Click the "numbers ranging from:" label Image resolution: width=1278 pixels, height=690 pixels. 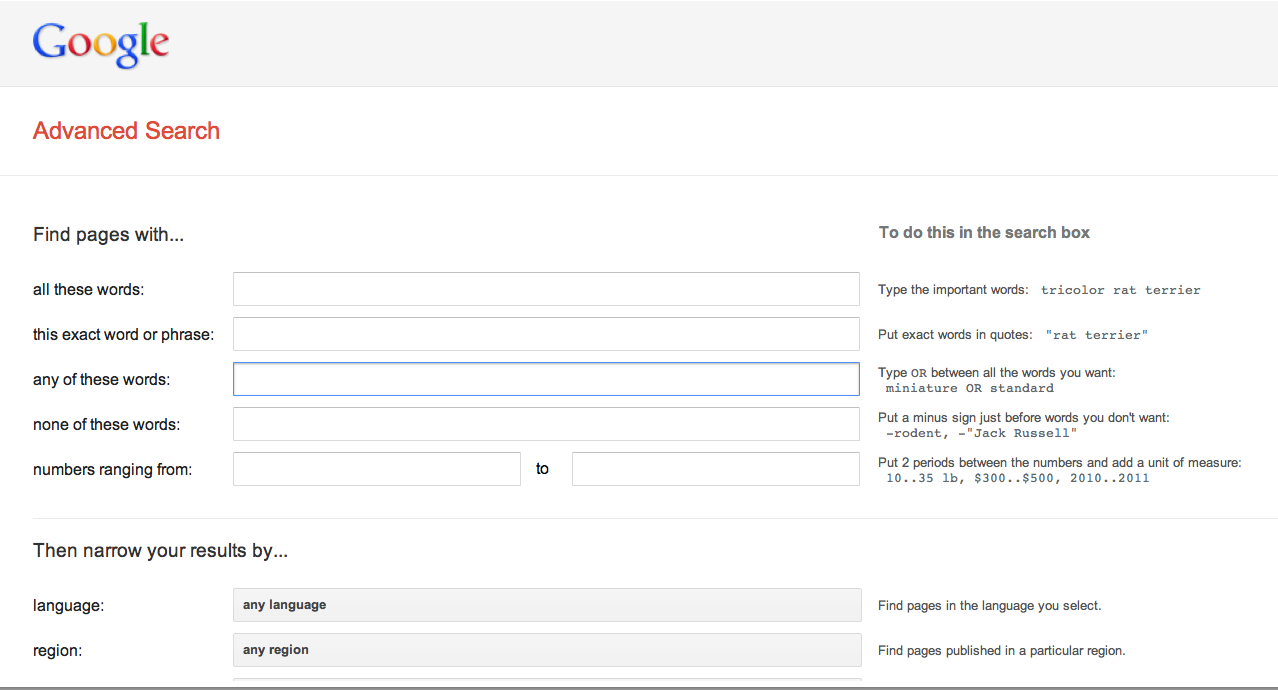point(112,470)
